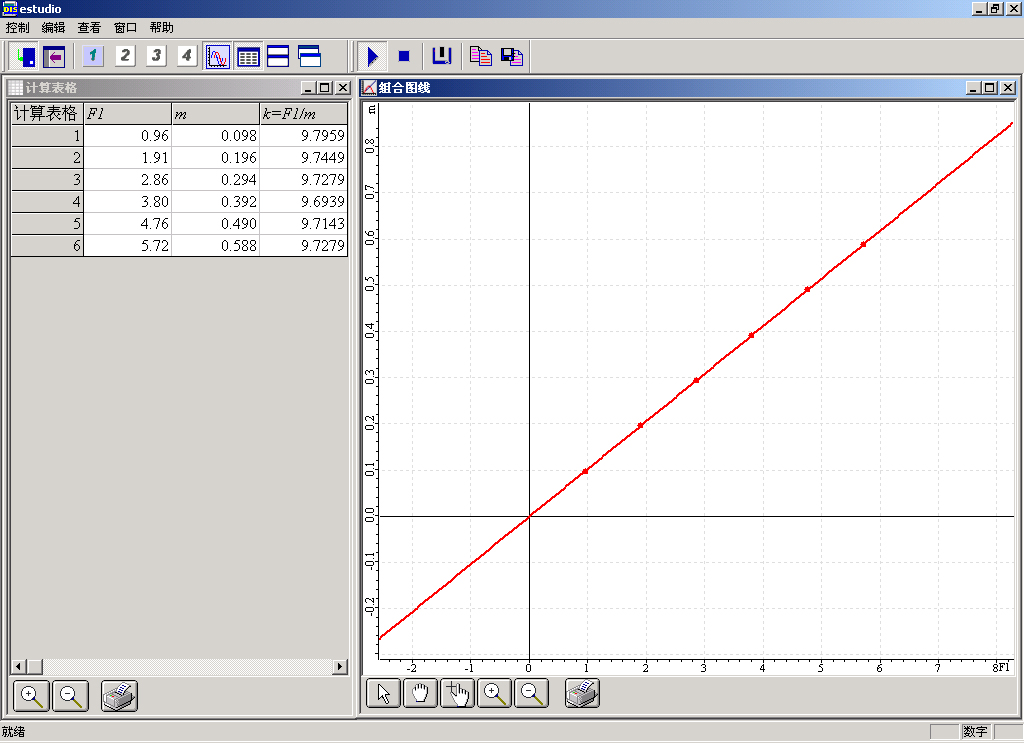This screenshot has height=743, width=1024.
Task: Select the hand pan tool below graph
Action: [x=421, y=693]
